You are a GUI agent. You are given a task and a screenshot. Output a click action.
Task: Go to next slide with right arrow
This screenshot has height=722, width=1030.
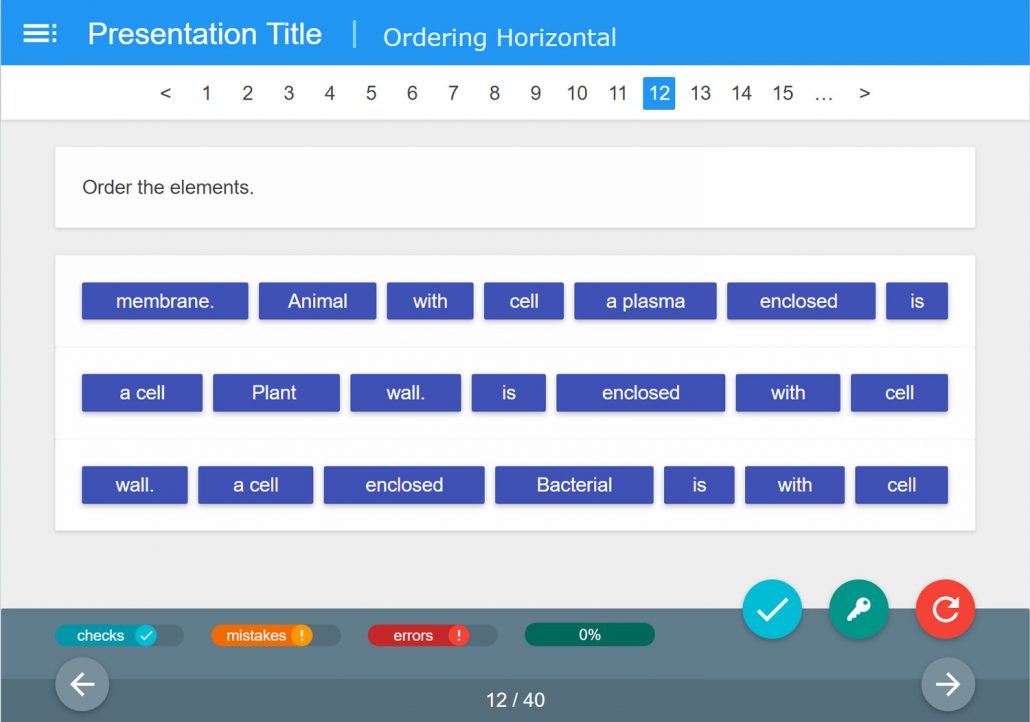[x=947, y=684]
